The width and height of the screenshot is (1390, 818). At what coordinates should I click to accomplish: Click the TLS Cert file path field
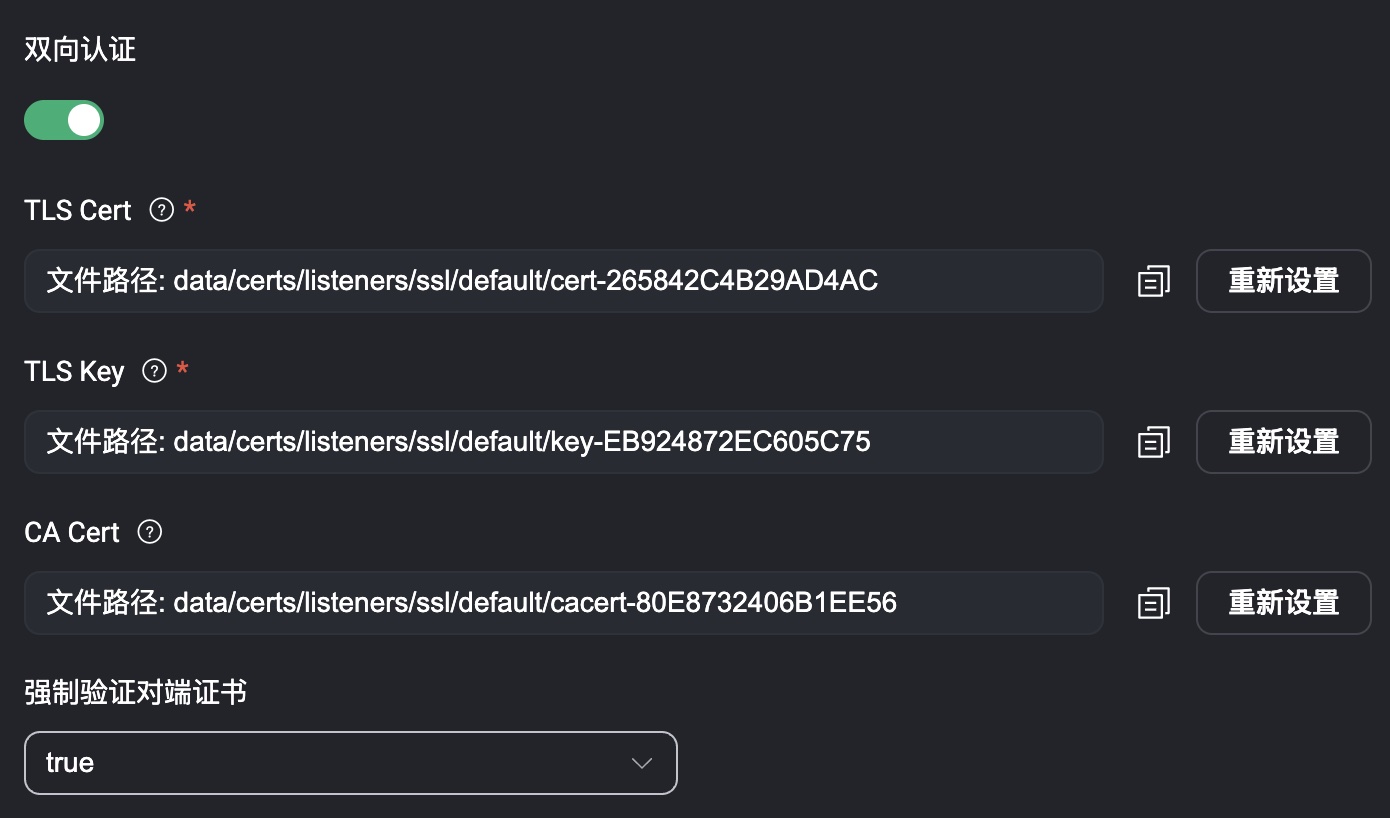563,281
